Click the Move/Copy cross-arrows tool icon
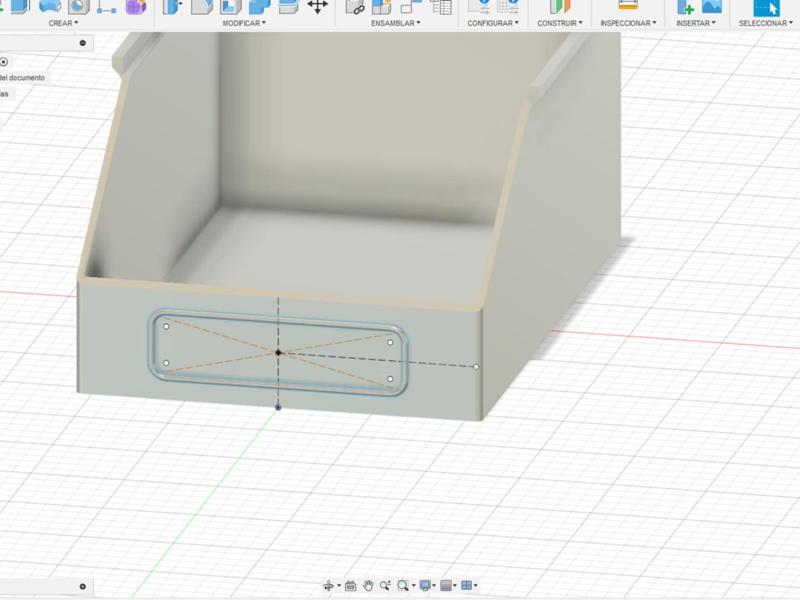This screenshot has width=800, height=600. (317, 6)
